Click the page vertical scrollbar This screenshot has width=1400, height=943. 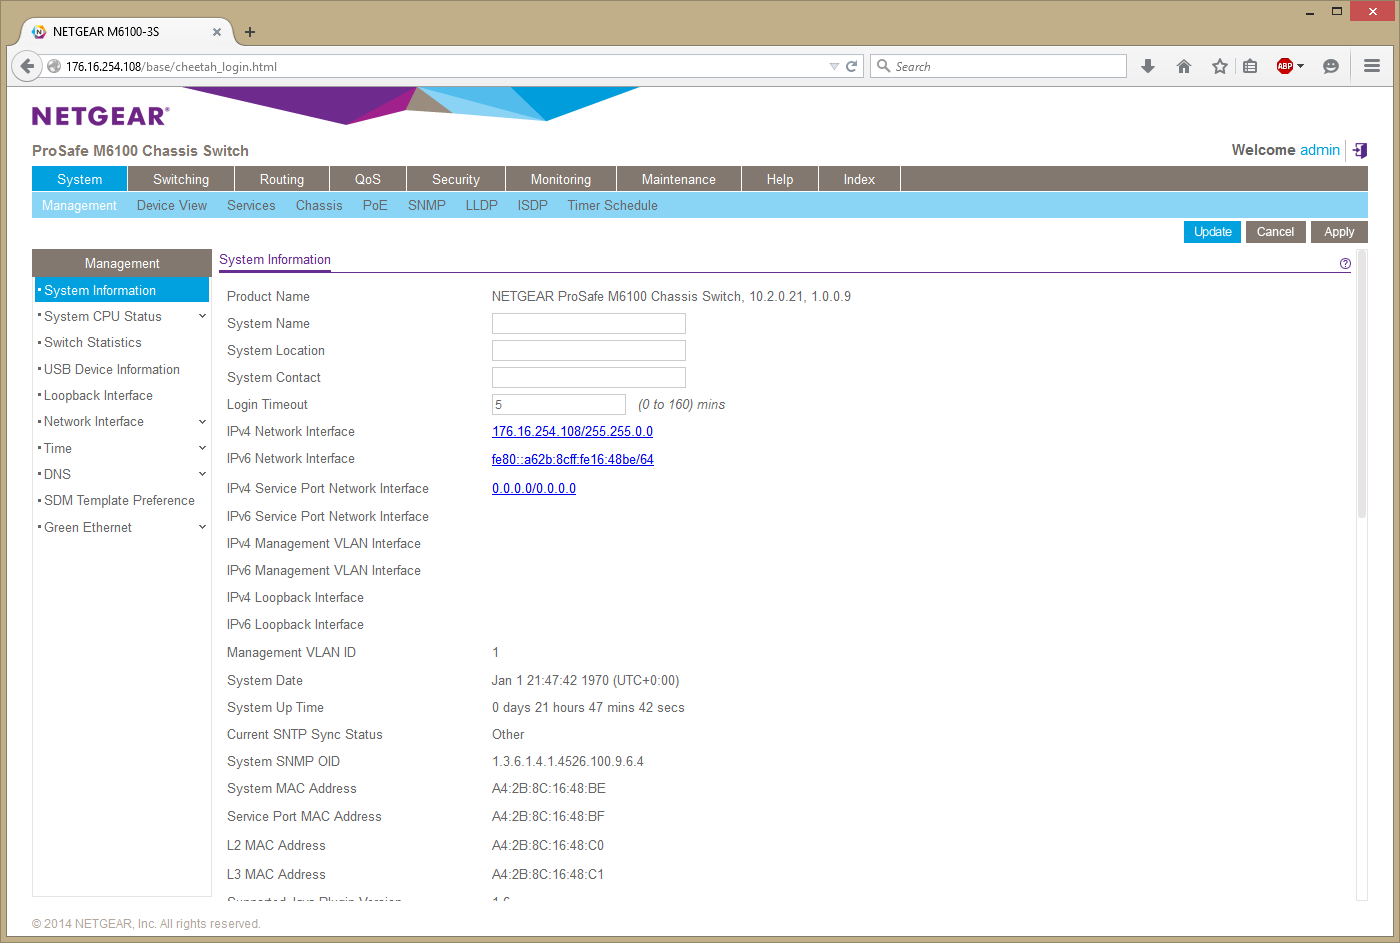click(1361, 385)
